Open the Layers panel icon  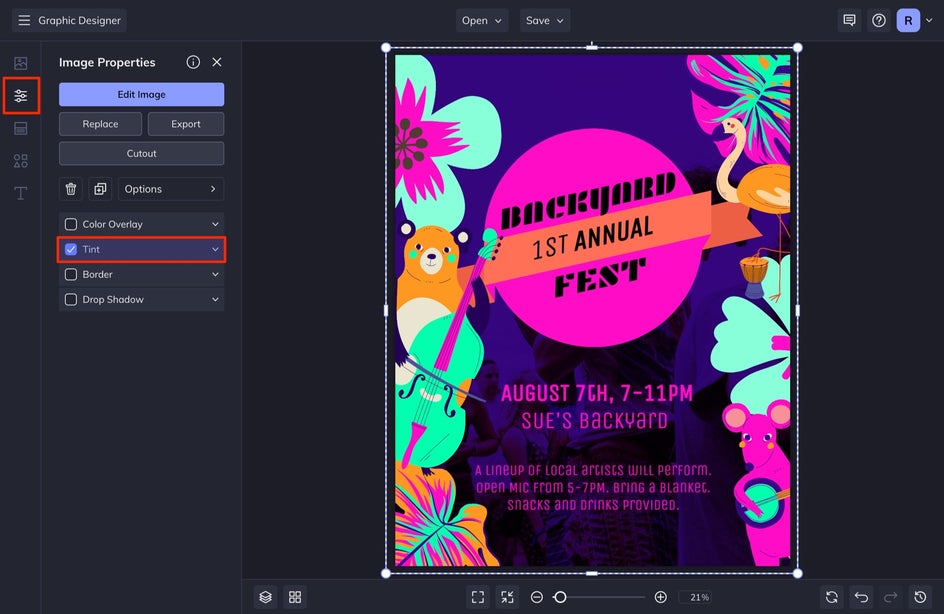265,597
